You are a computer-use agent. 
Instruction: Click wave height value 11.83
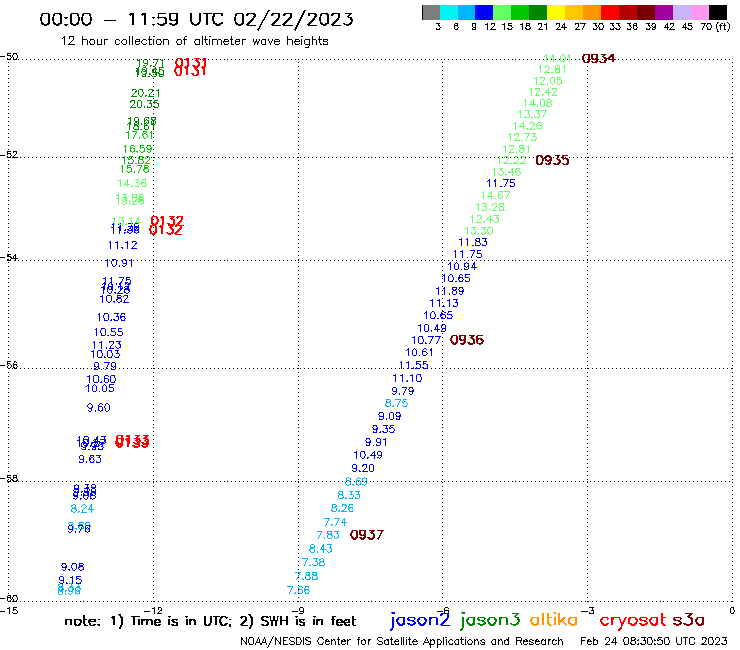[473, 242]
